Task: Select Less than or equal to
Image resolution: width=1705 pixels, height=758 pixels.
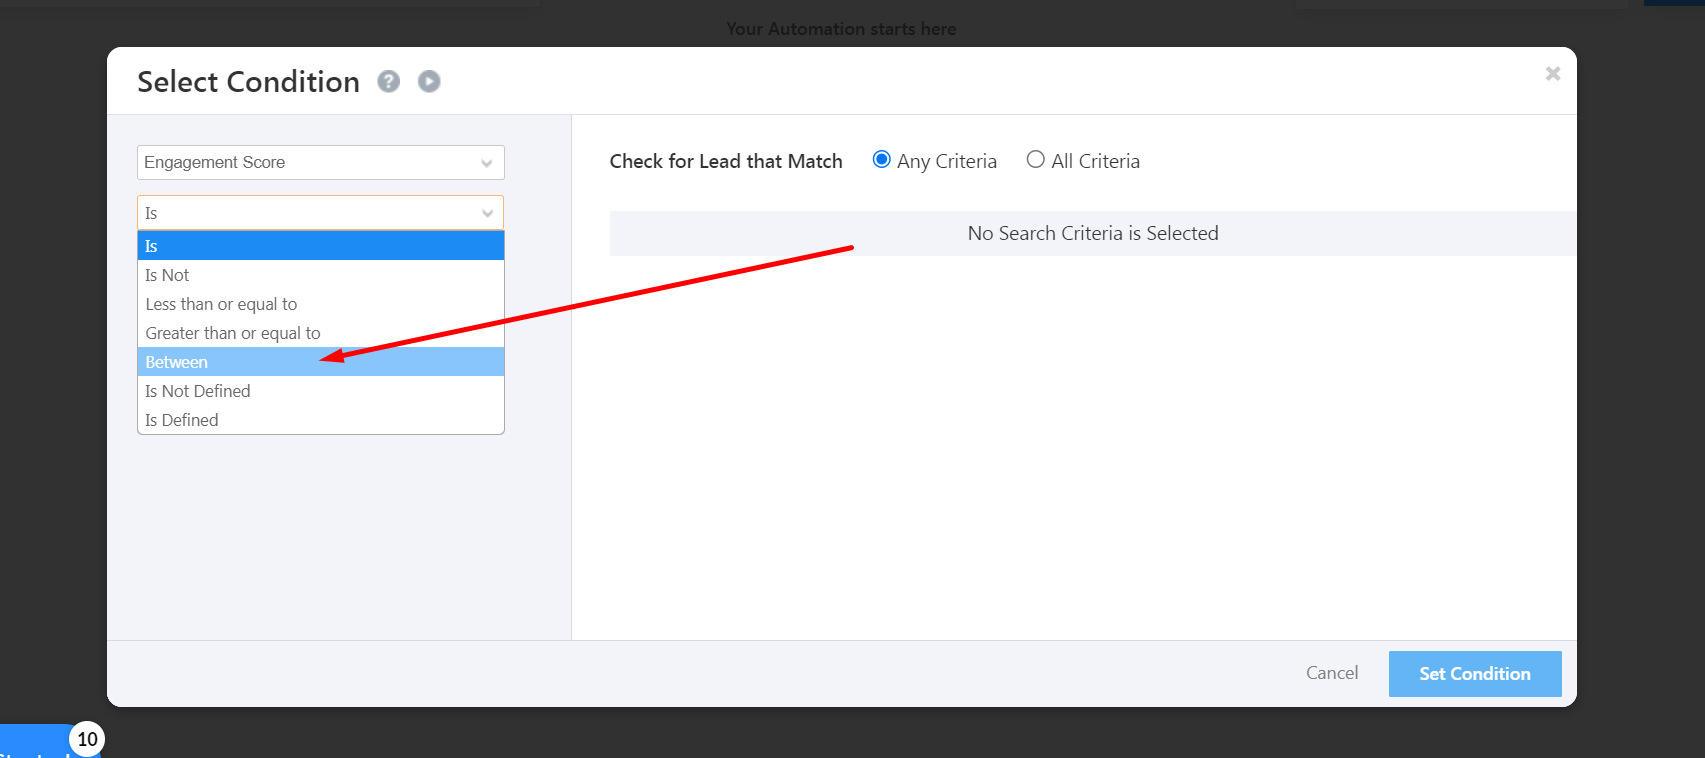Action: [320, 304]
